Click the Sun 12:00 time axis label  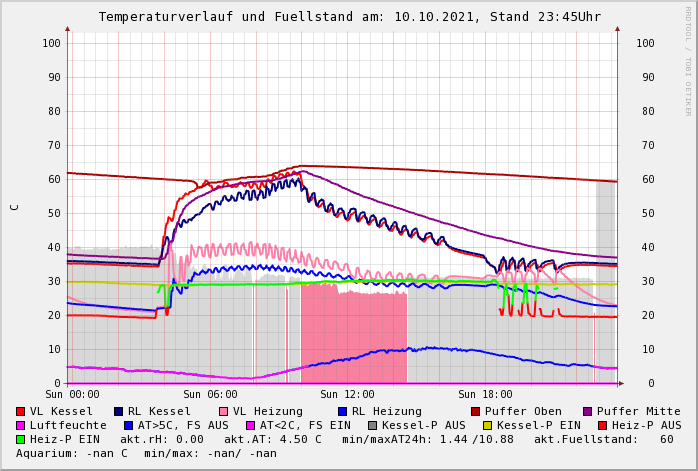(x=347, y=394)
